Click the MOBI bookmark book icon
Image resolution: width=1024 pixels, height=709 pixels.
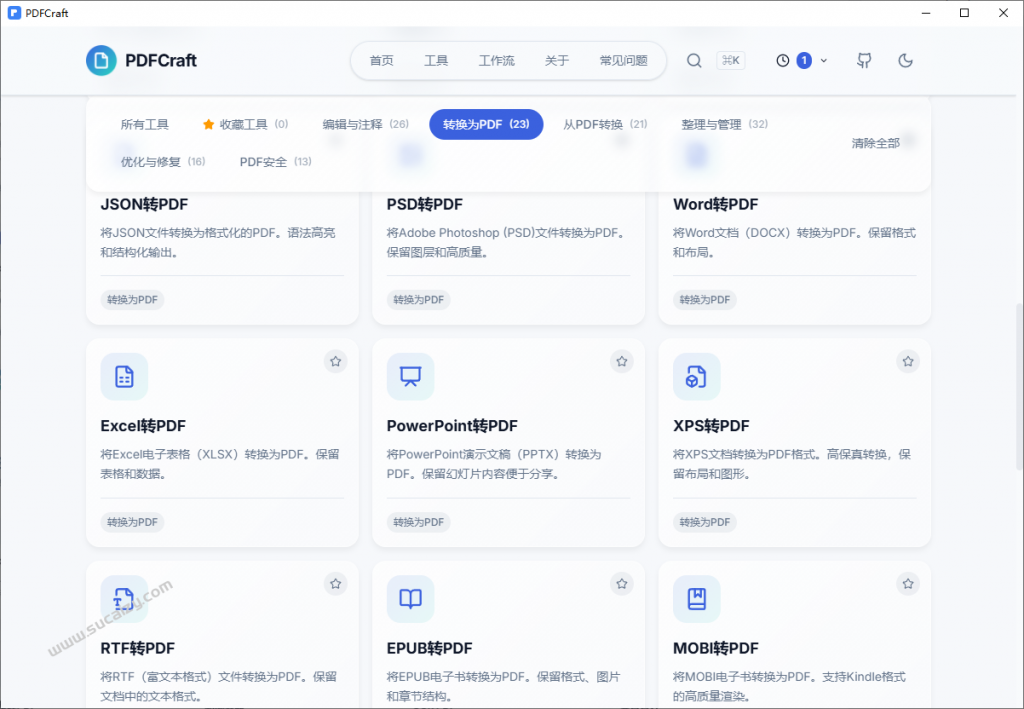coord(697,599)
